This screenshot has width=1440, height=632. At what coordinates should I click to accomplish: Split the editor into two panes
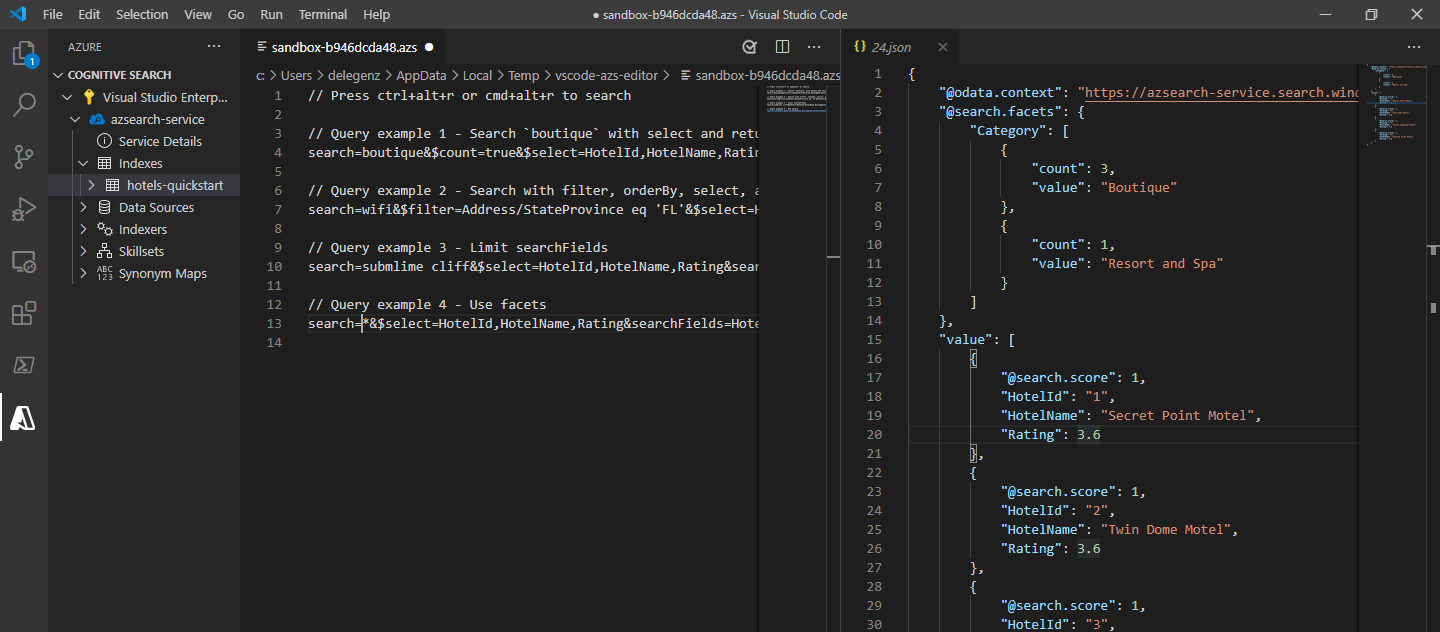click(x=781, y=46)
